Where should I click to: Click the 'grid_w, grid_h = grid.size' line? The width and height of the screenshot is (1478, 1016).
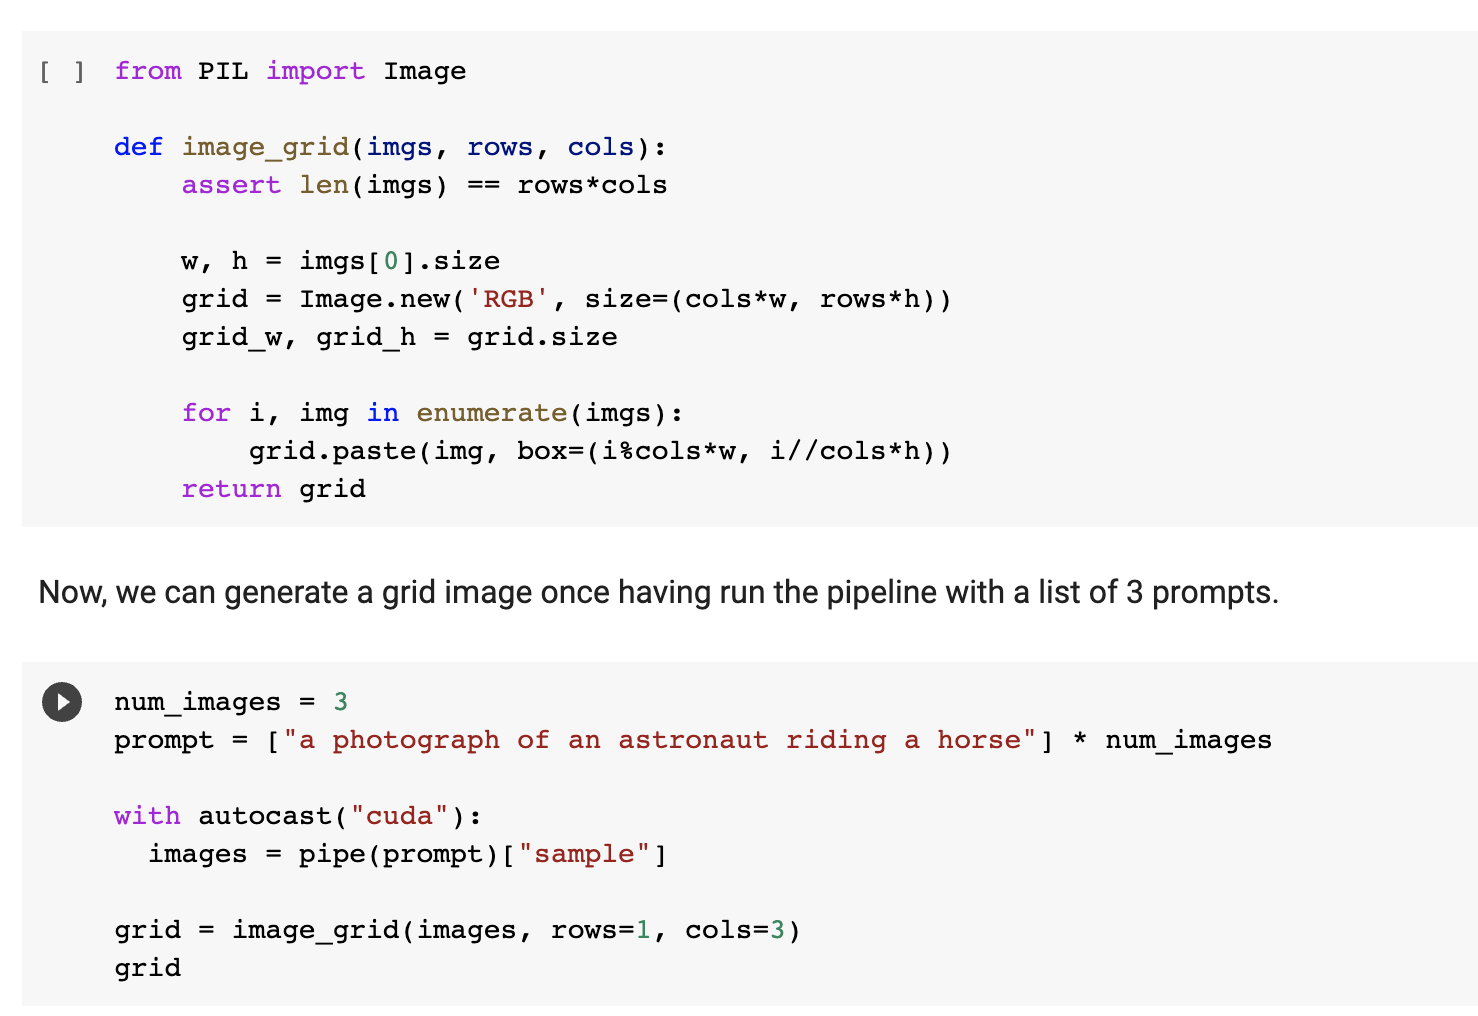coord(399,338)
